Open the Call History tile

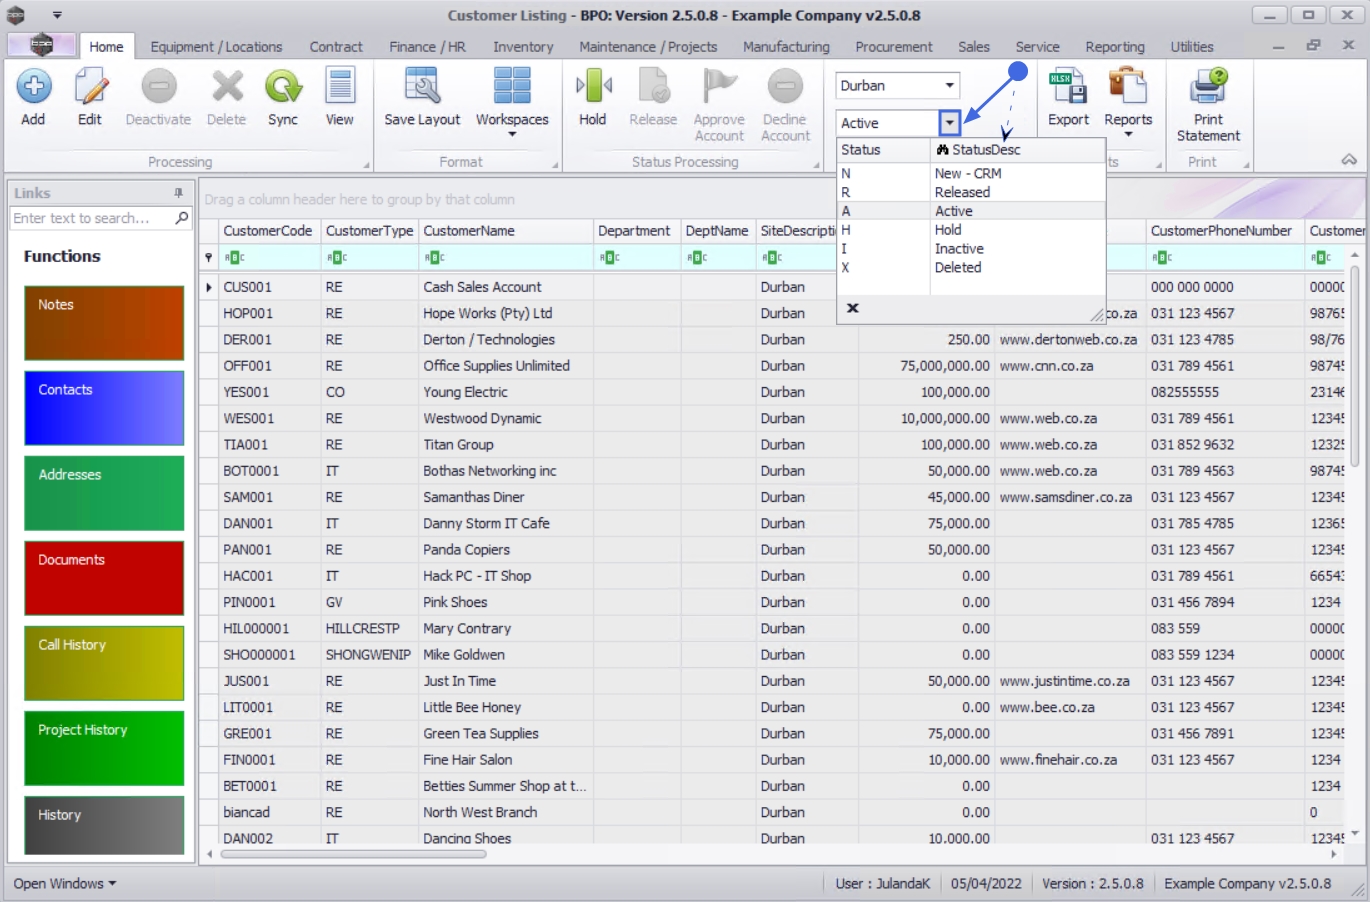pyautogui.click(x=104, y=663)
